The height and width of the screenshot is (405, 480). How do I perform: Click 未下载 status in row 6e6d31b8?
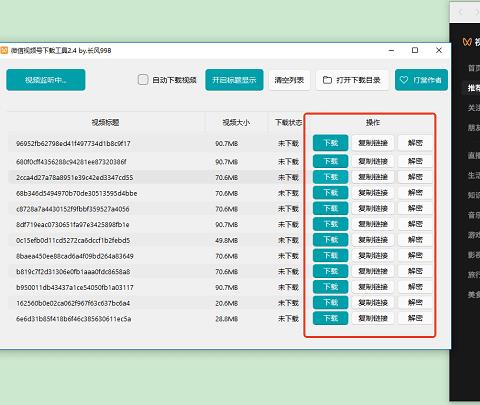289,319
